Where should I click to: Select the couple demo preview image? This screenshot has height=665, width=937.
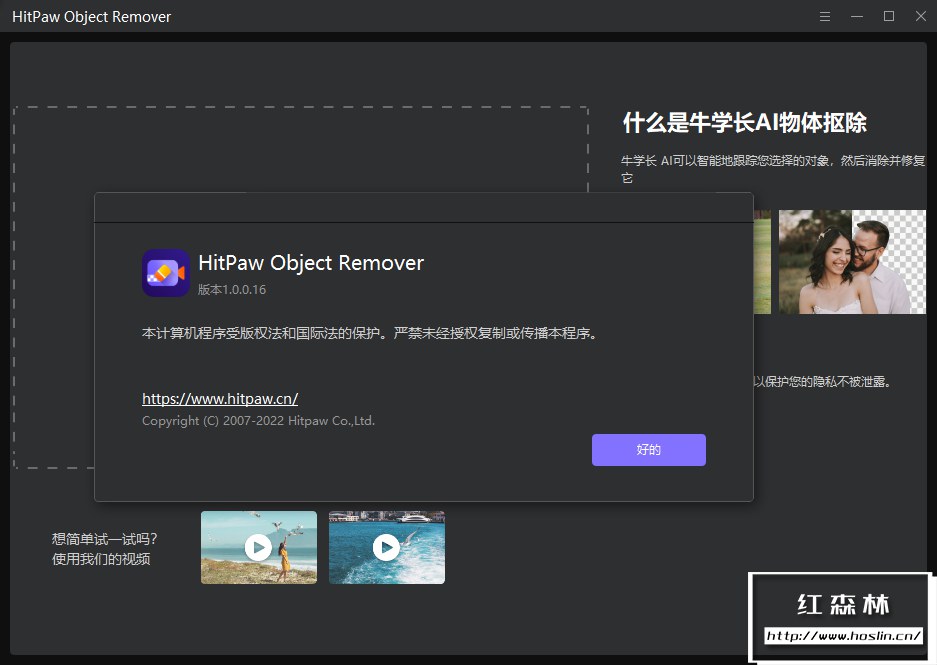852,262
